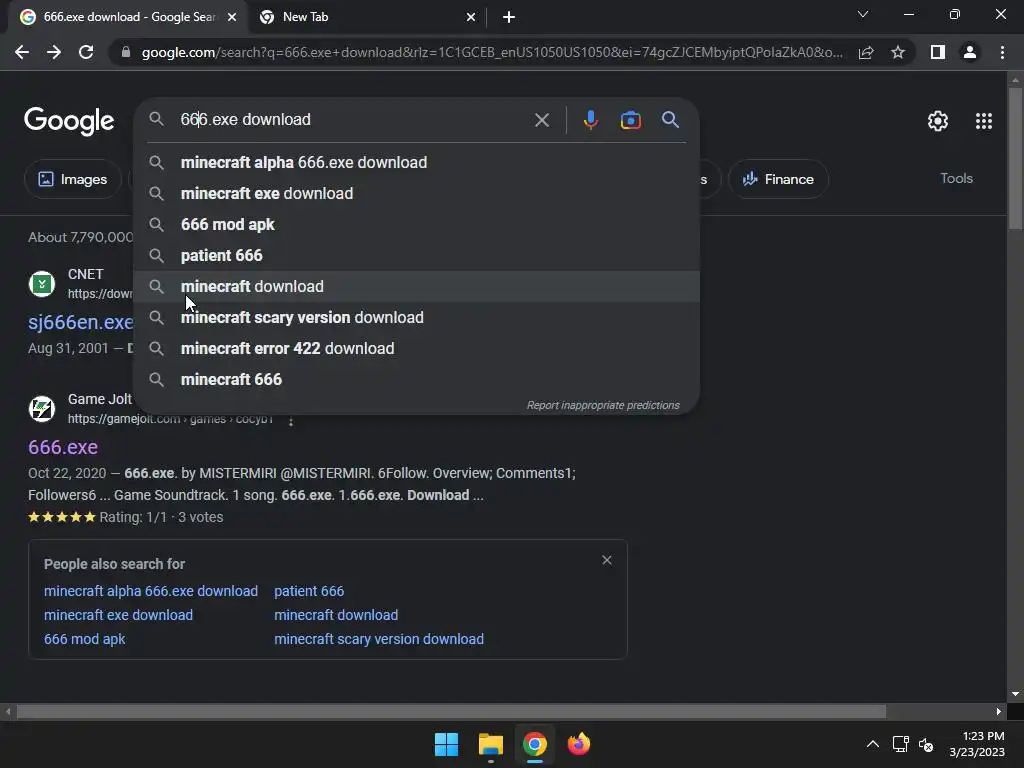Choose suggestion minecraft 666

click(417, 379)
